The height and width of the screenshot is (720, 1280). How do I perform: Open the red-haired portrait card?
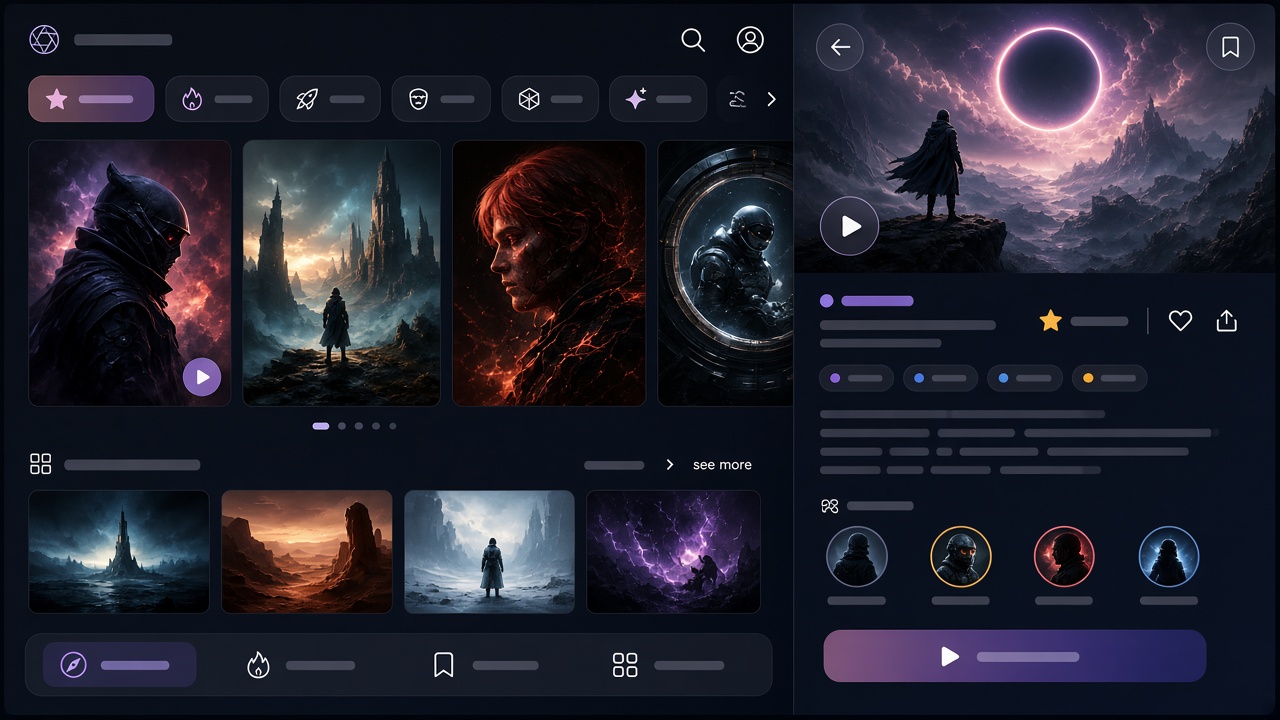click(549, 273)
